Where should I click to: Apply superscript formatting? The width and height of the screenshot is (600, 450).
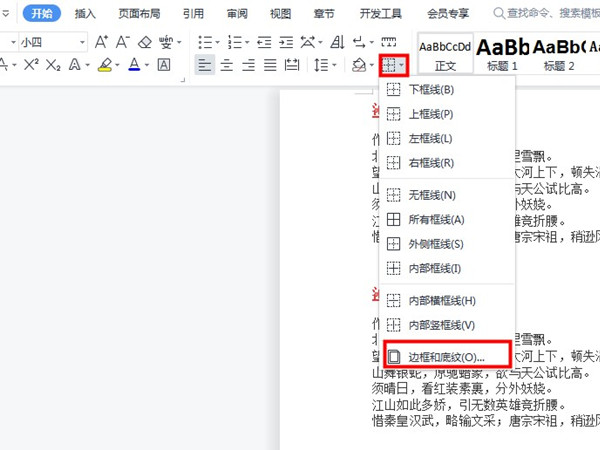[31, 65]
